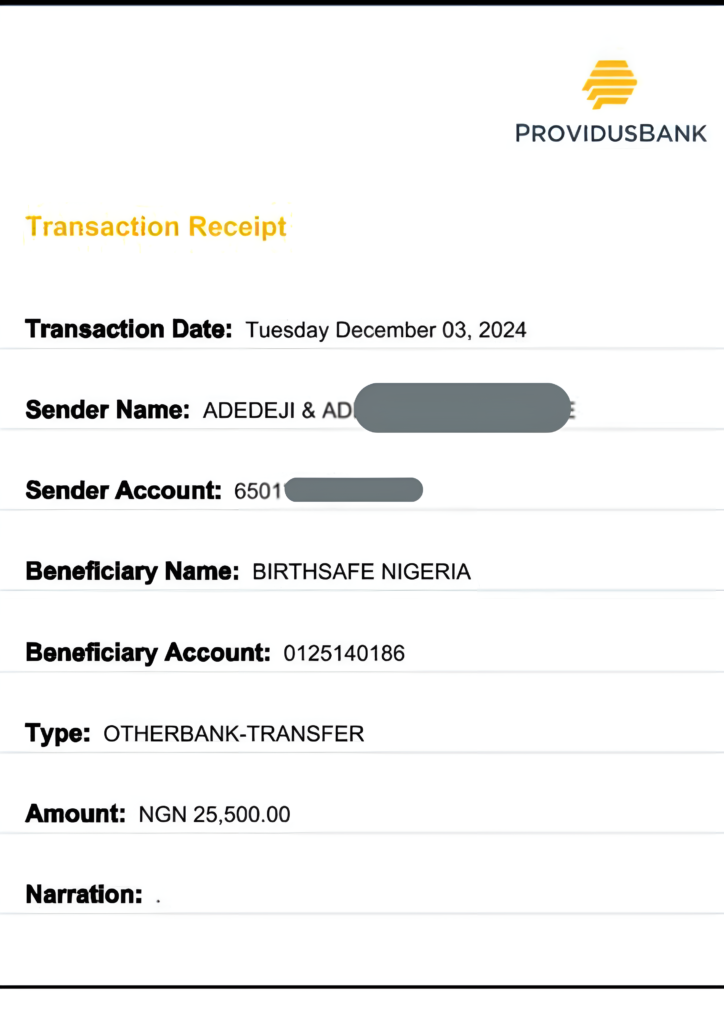Select beneficiary account number 0125140186
Image resolution: width=724 pixels, height=1024 pixels.
click(344, 654)
